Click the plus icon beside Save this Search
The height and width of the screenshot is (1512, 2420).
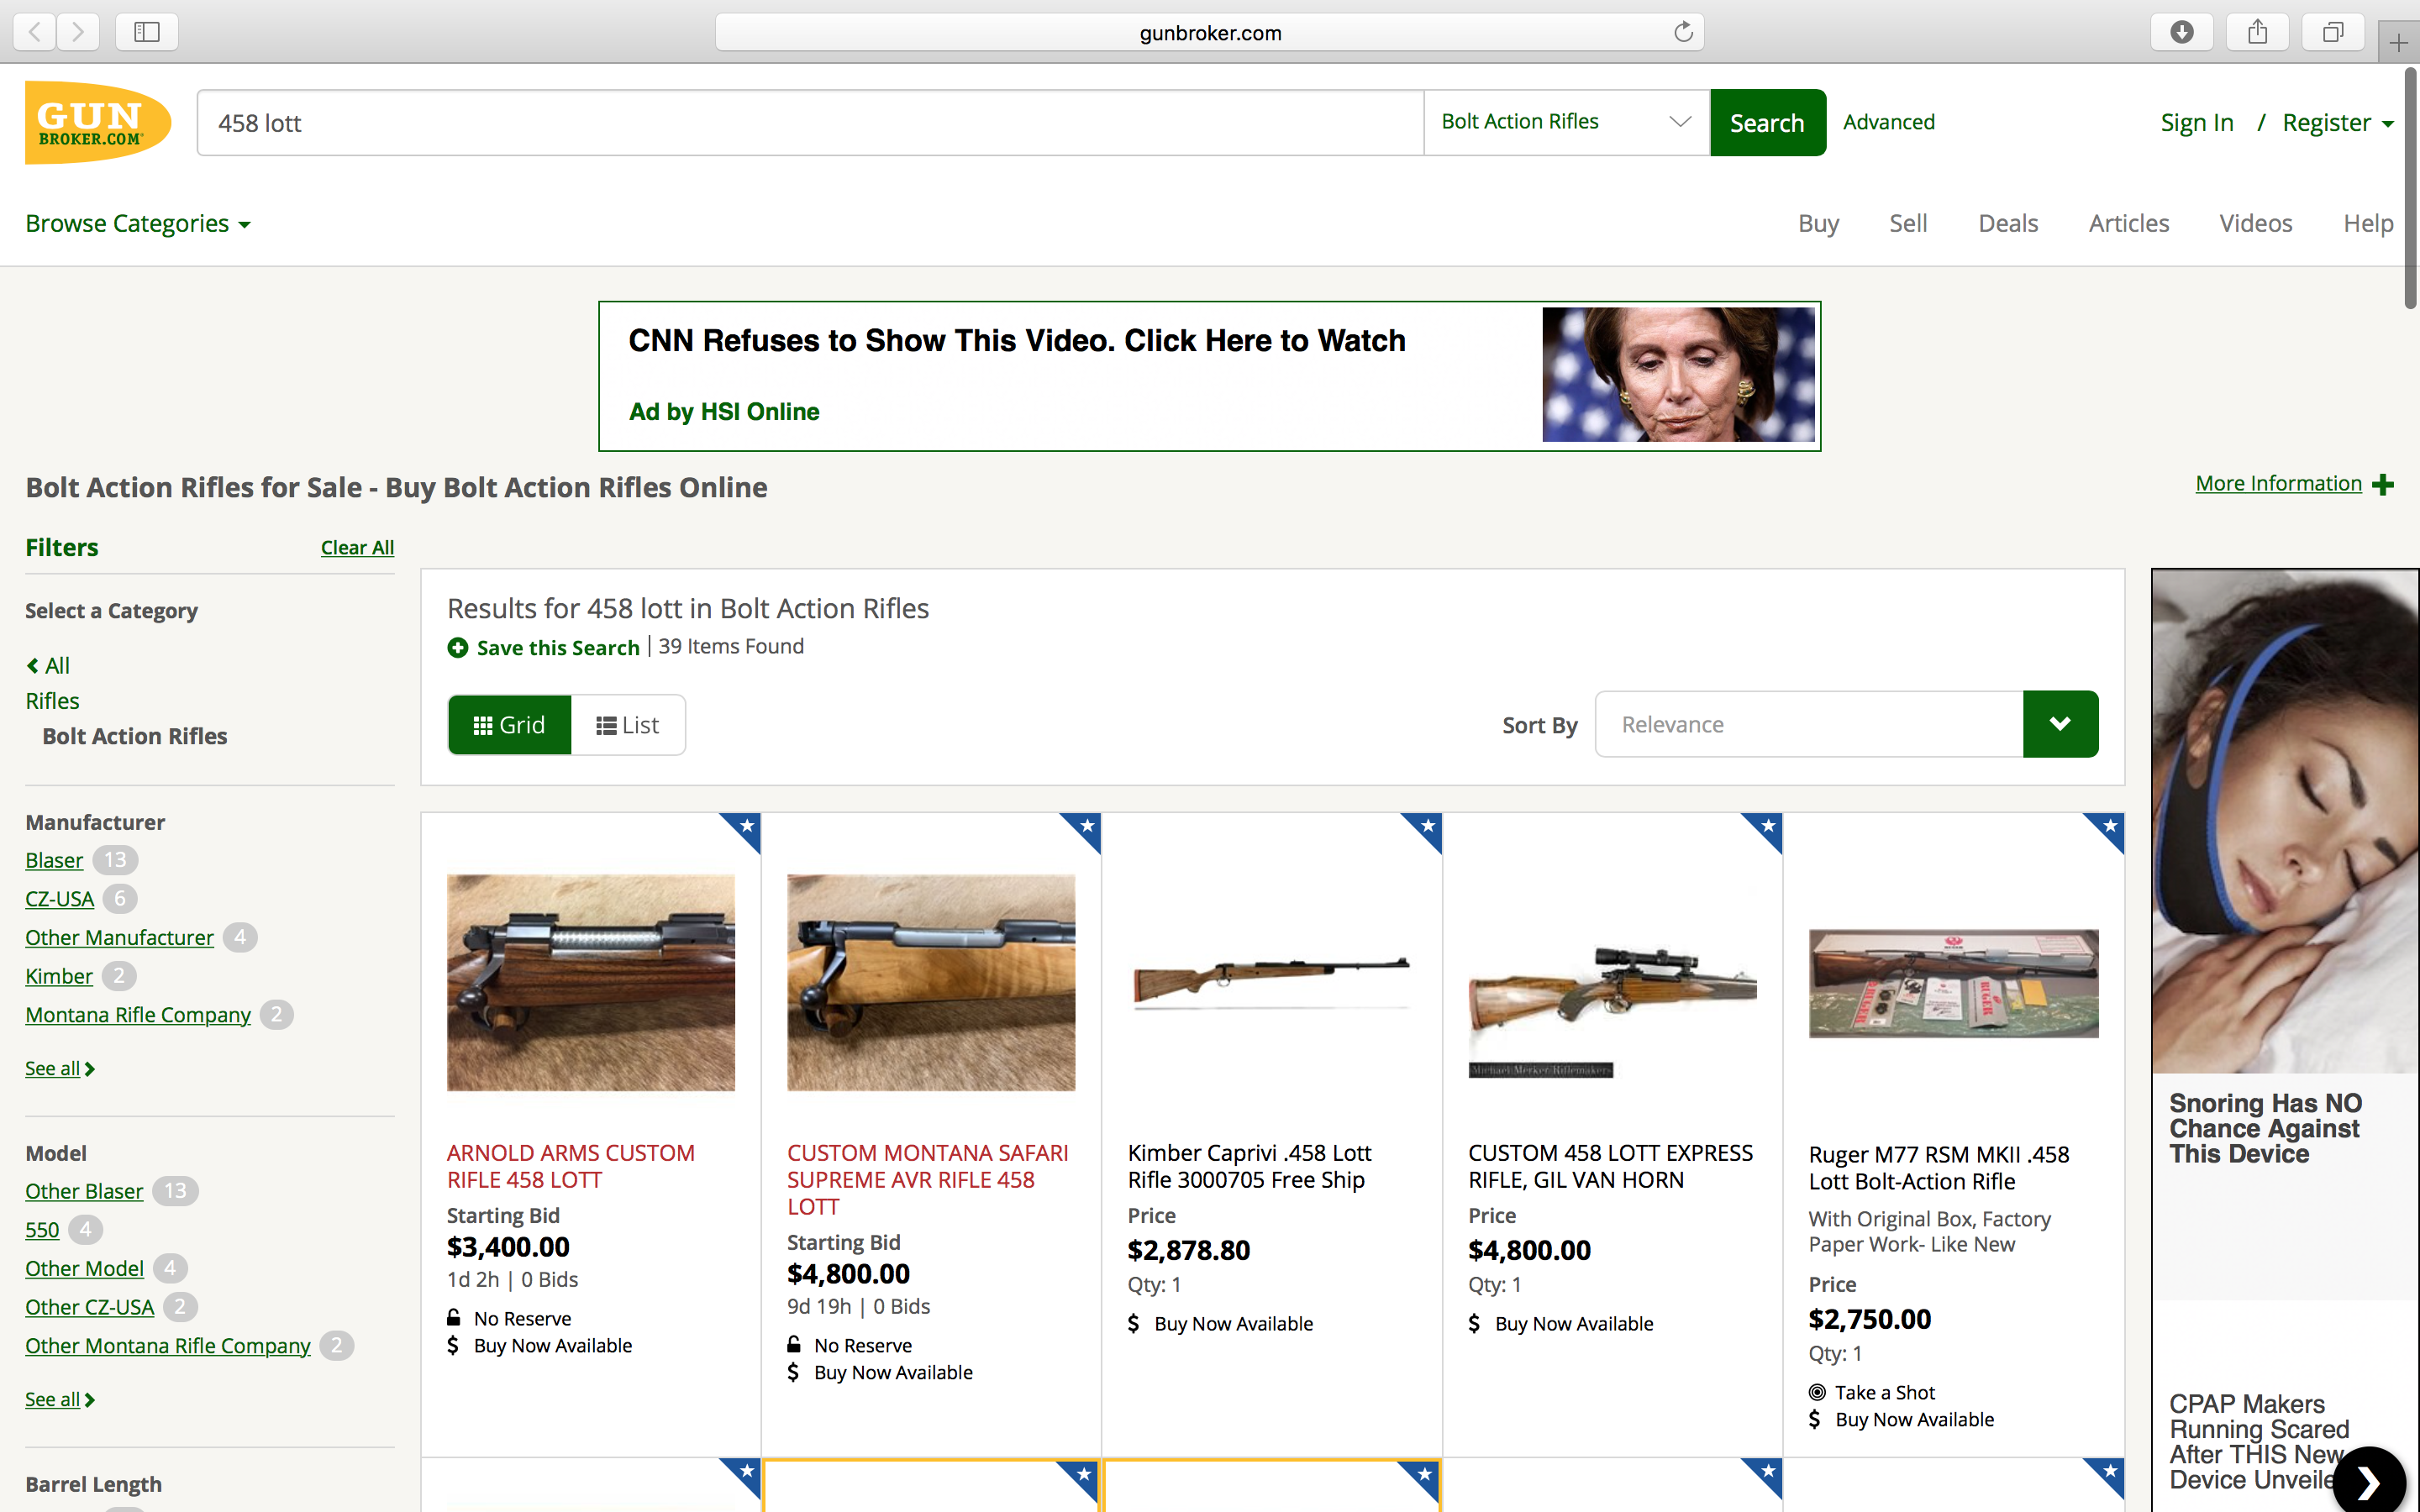[458, 648]
